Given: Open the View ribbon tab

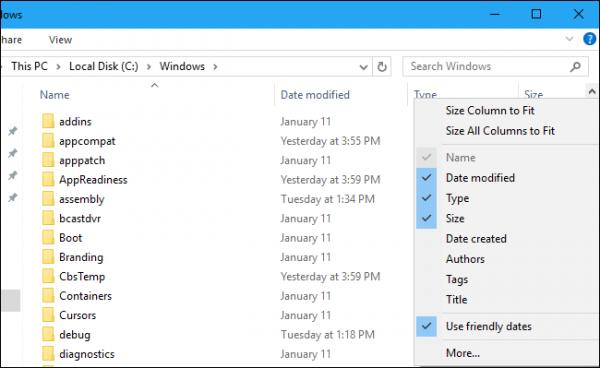Looking at the screenshot, I should (x=60, y=40).
